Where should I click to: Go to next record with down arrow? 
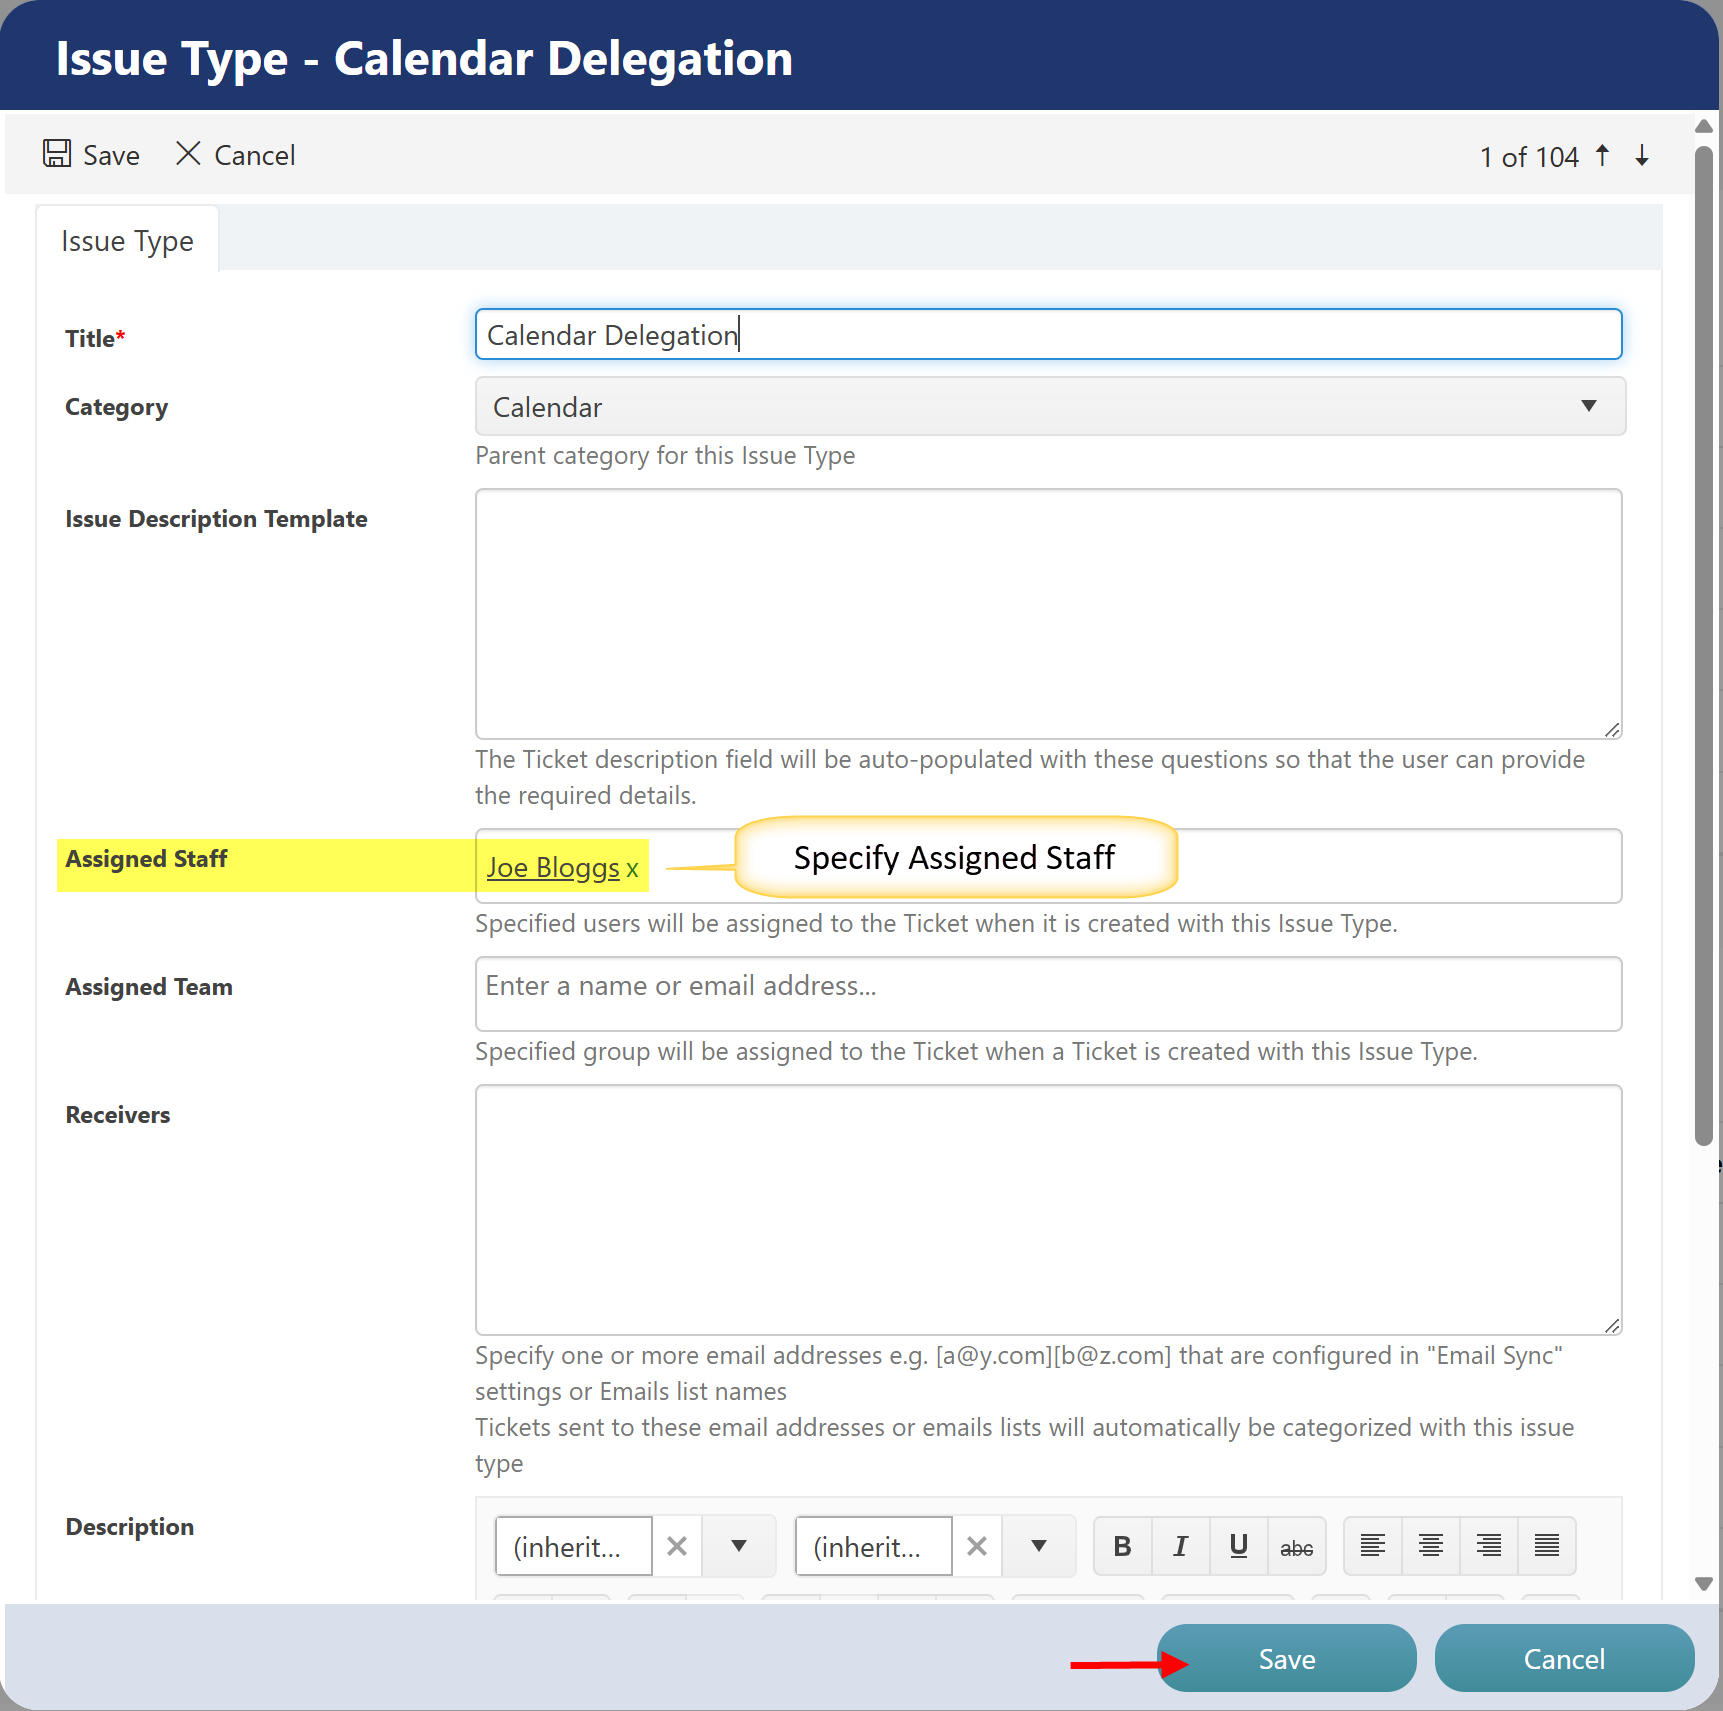(1642, 155)
